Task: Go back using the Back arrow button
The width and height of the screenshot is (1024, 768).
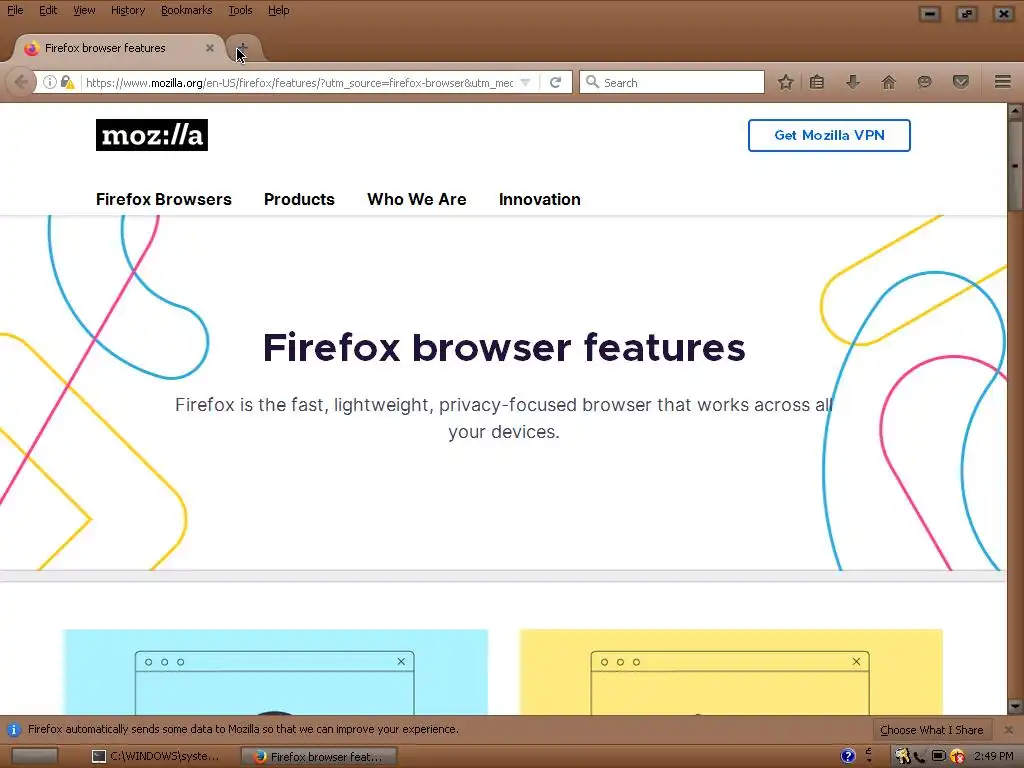Action: 20,82
